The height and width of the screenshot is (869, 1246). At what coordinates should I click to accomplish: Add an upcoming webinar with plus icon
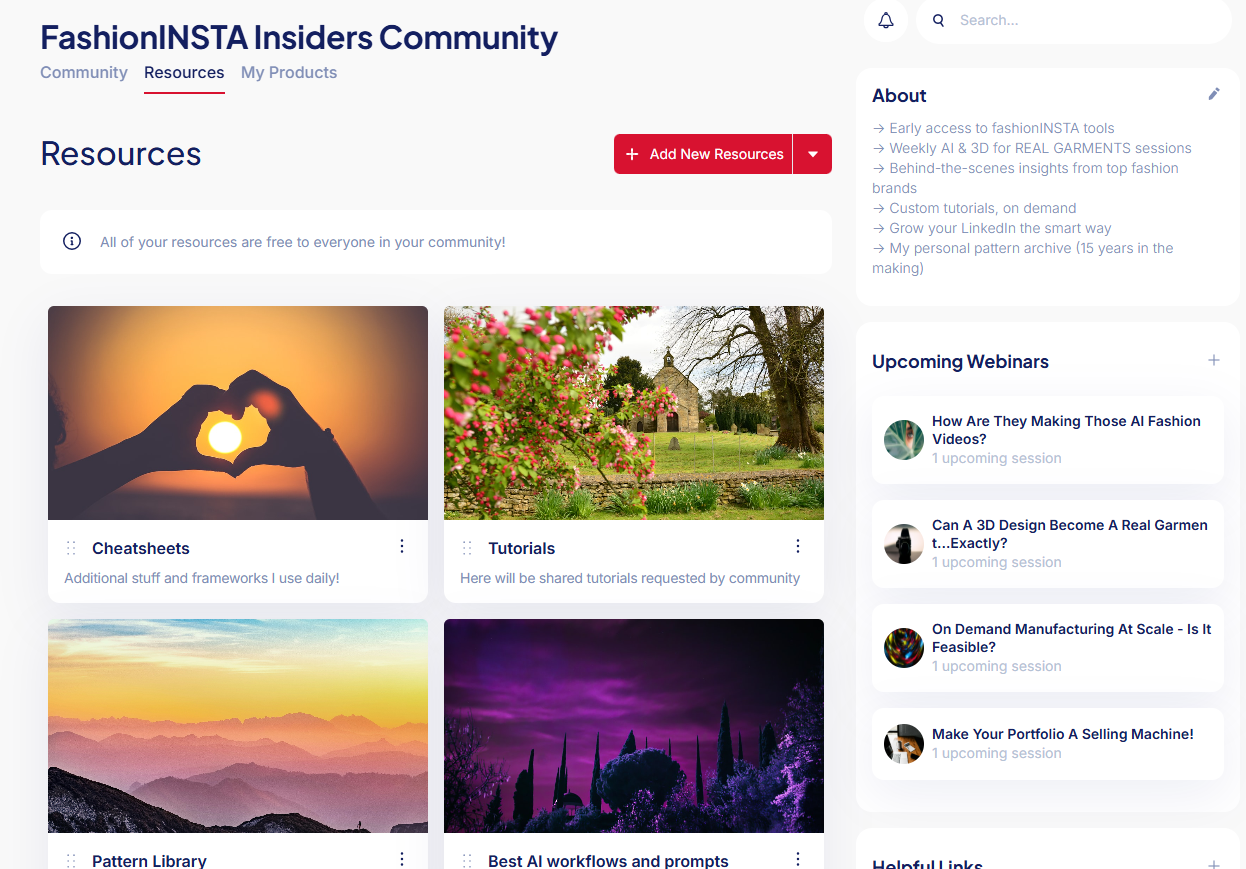pos(1214,360)
